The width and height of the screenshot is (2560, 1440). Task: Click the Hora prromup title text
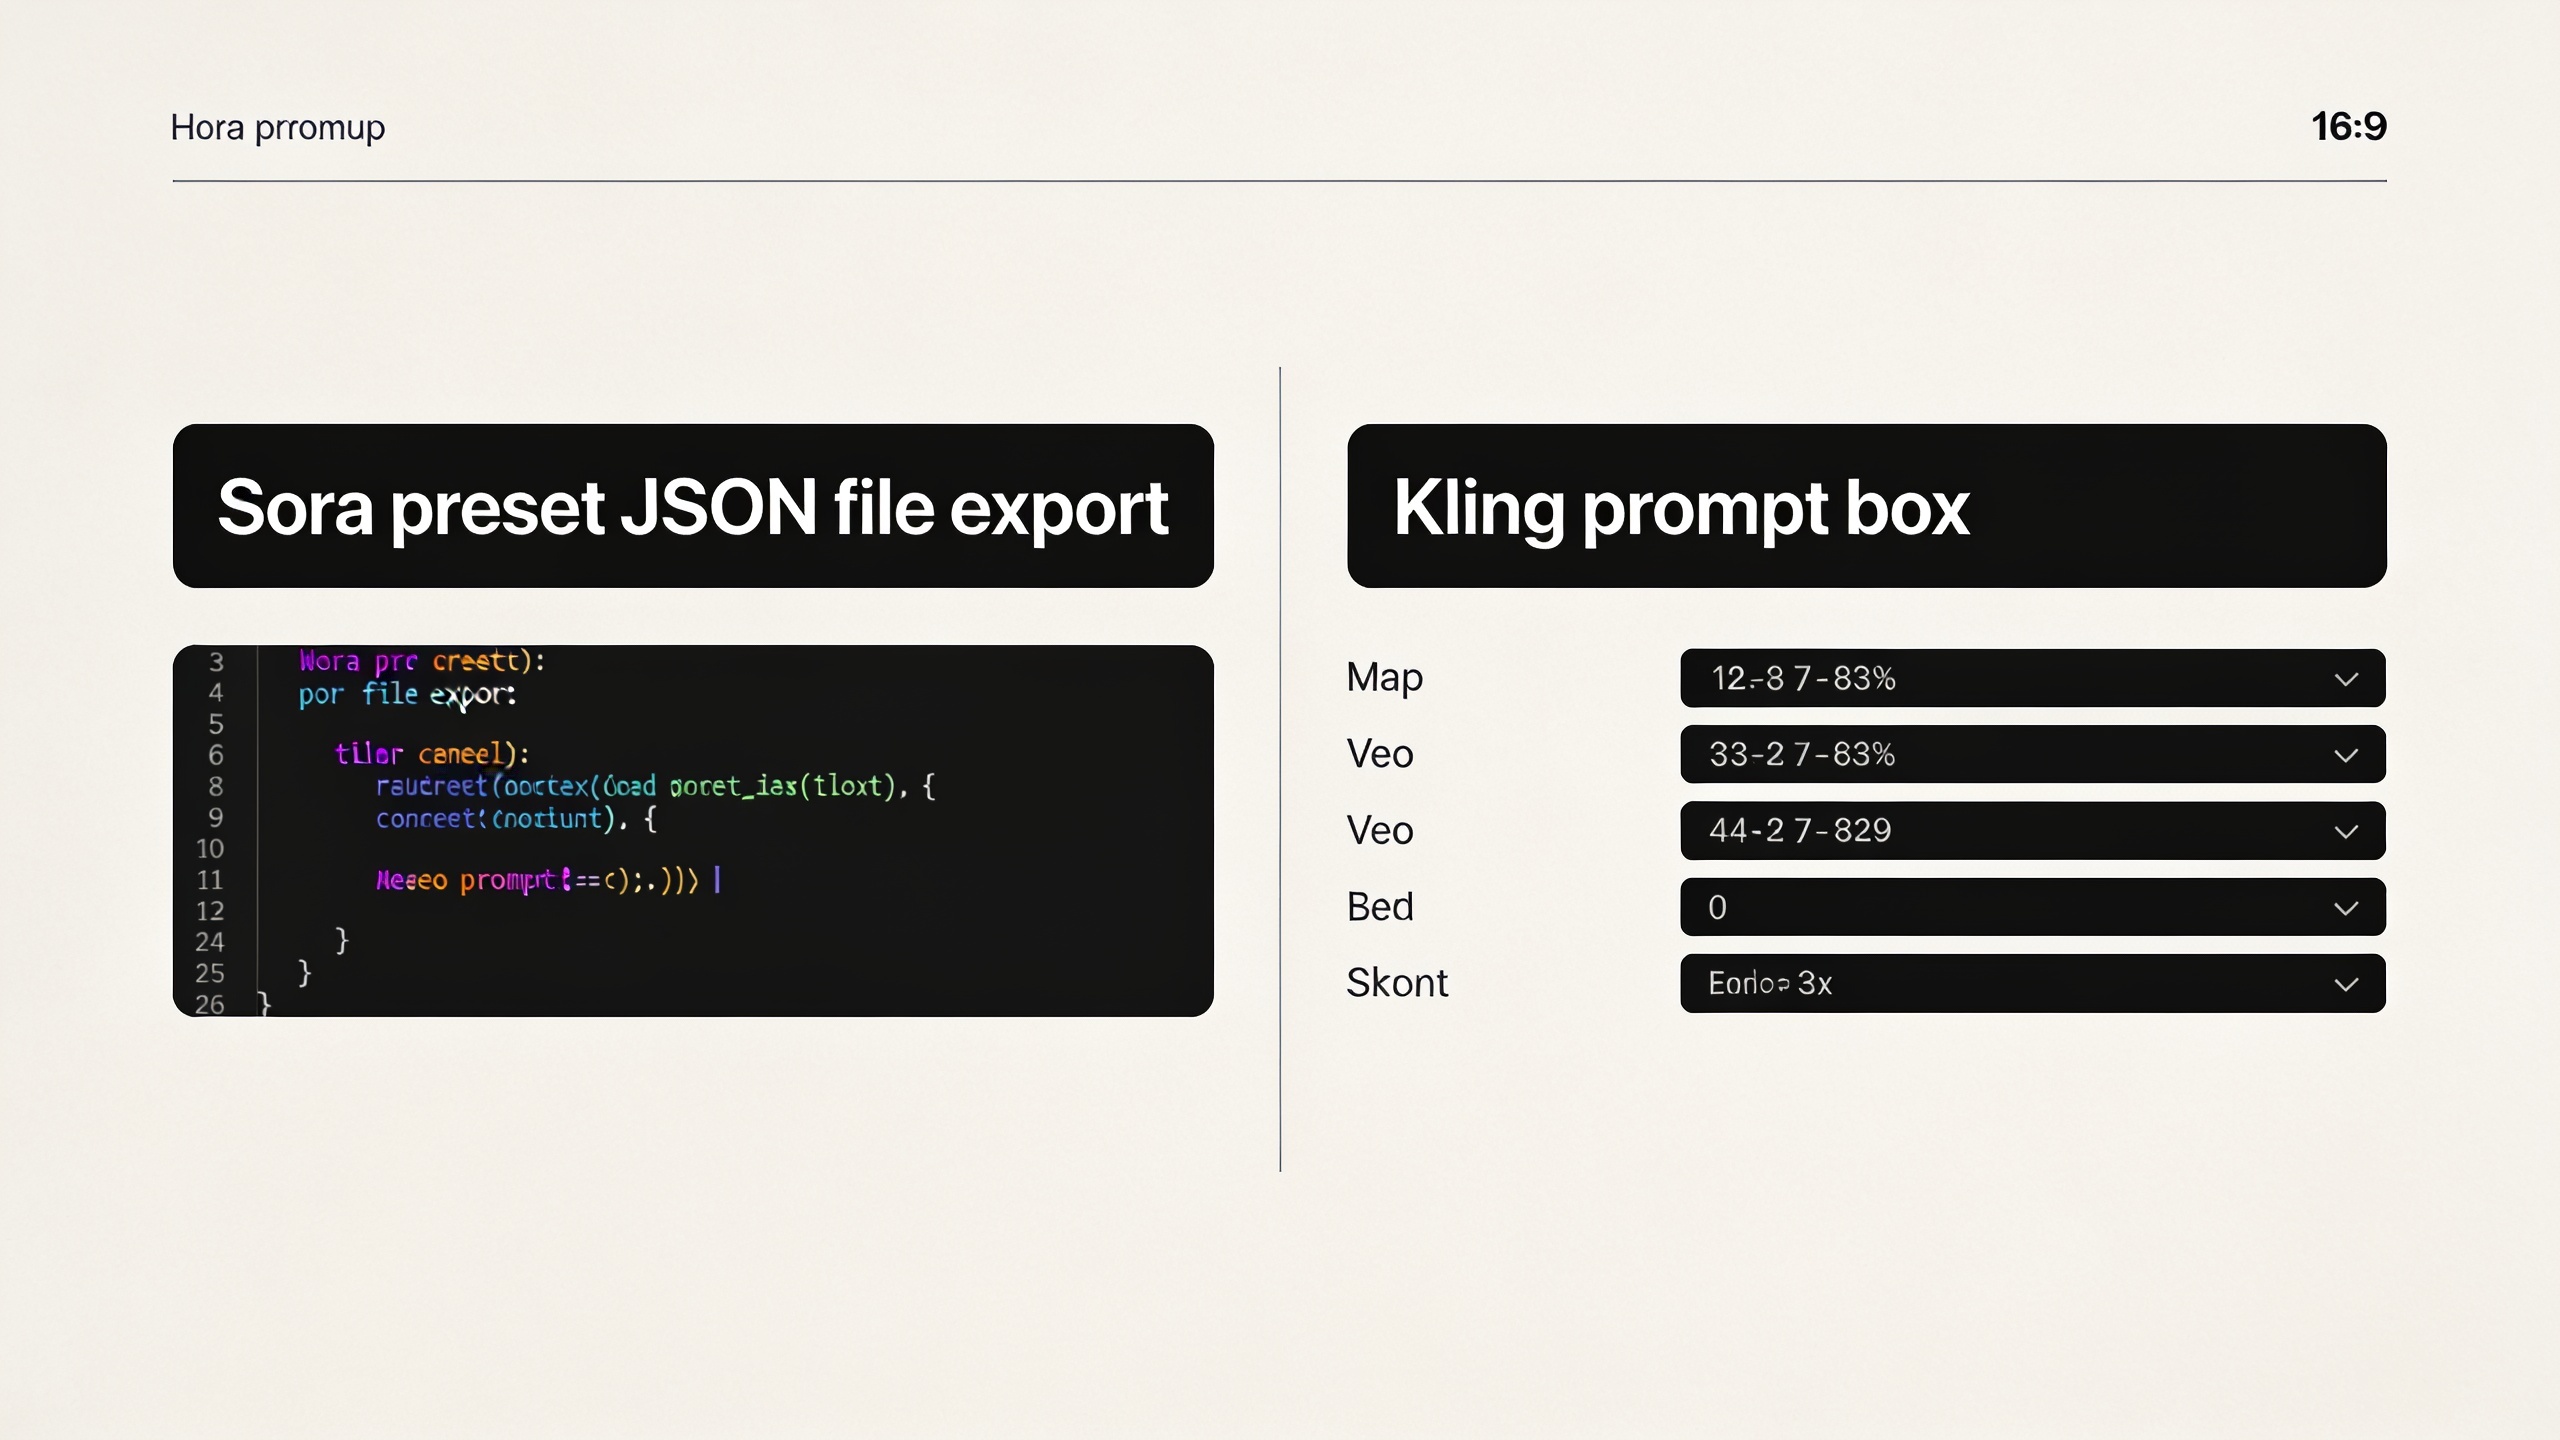click(x=278, y=128)
